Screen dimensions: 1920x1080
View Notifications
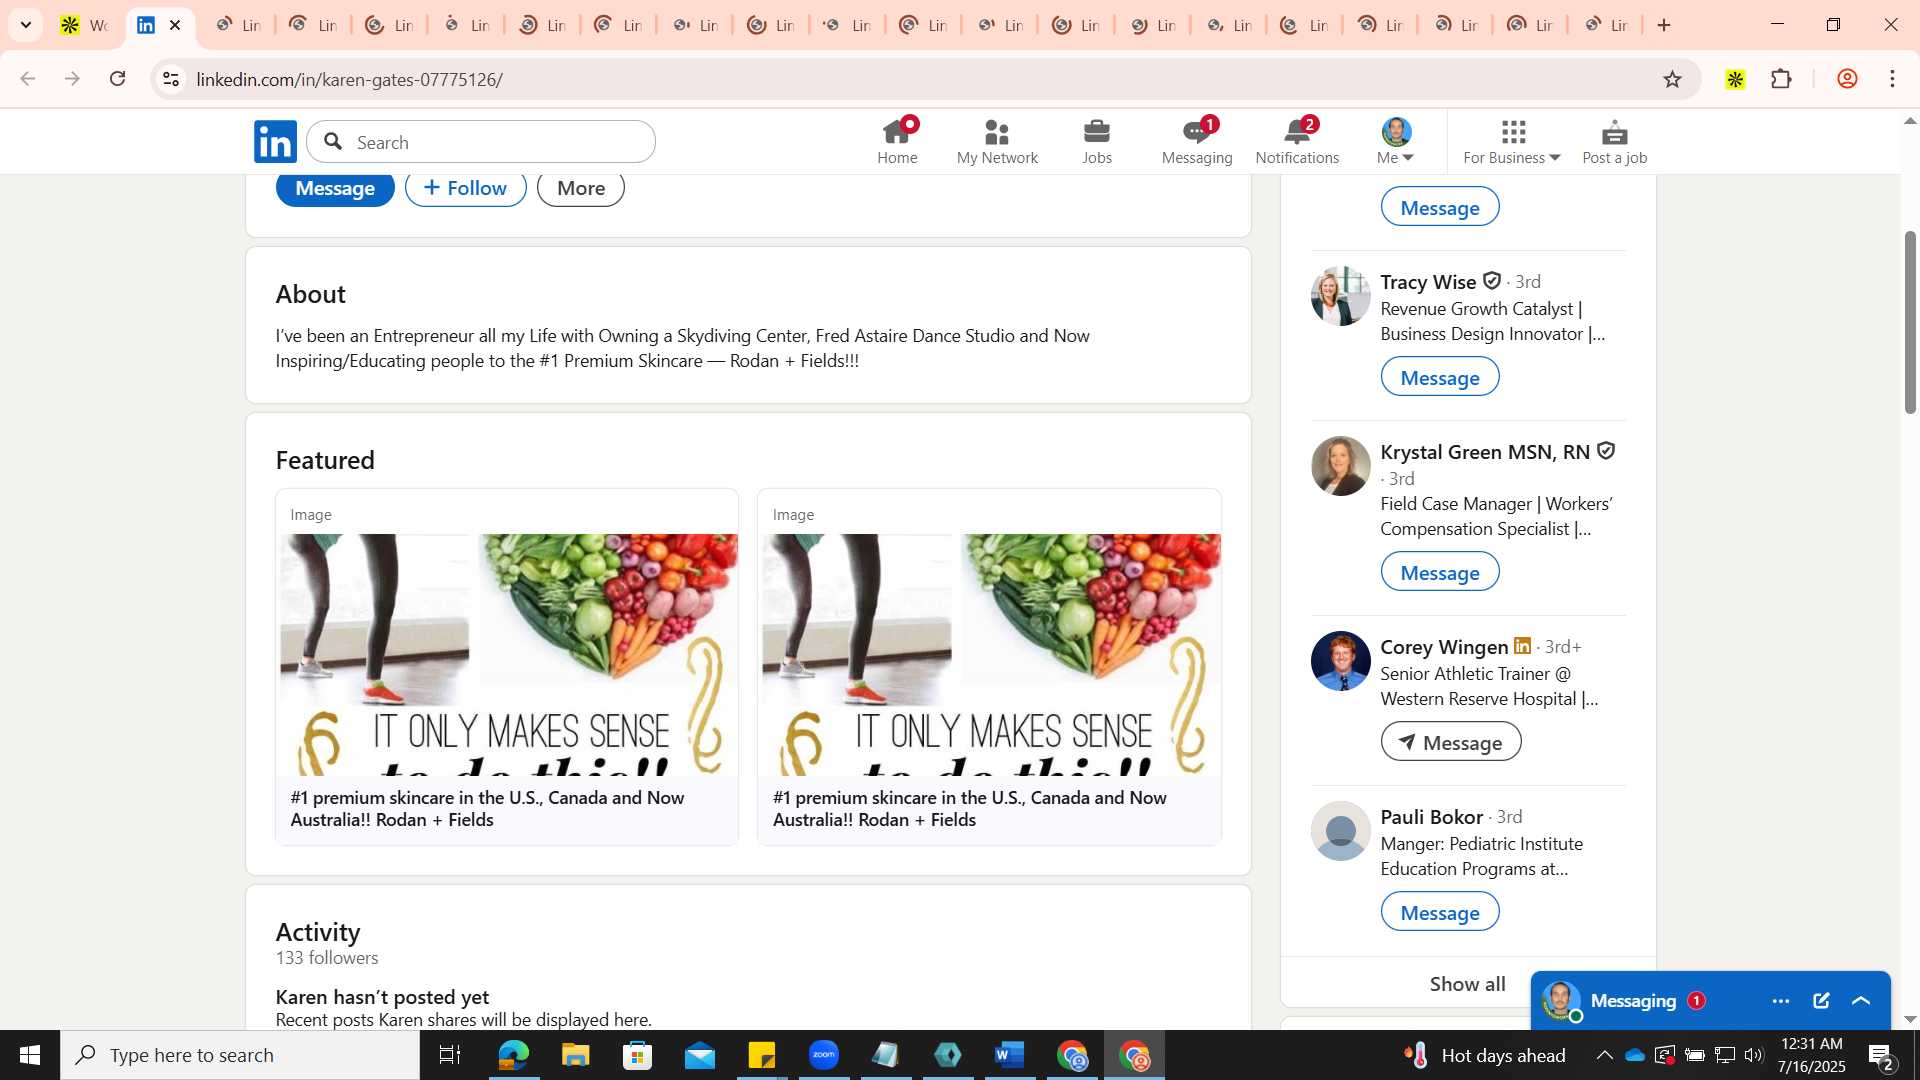click(x=1297, y=141)
